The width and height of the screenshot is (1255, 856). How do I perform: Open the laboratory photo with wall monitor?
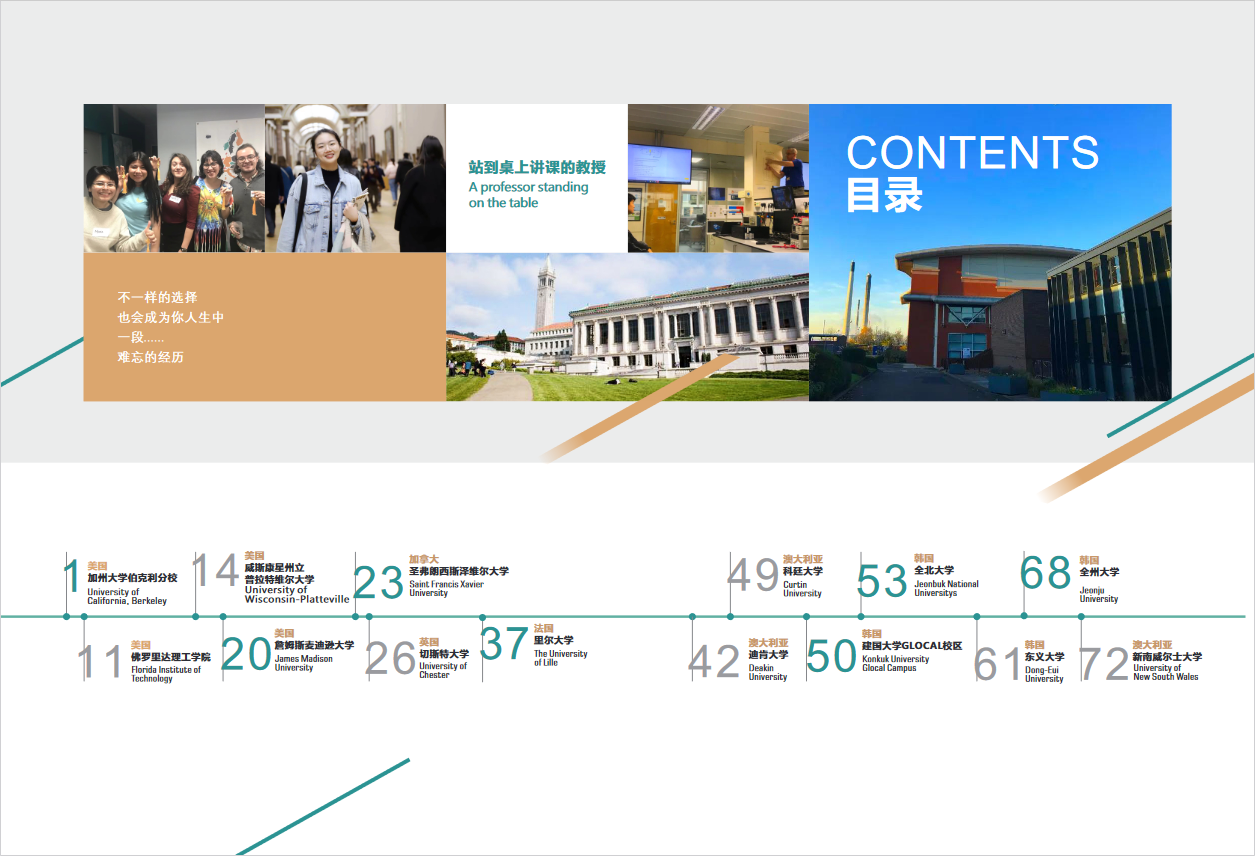coord(718,178)
